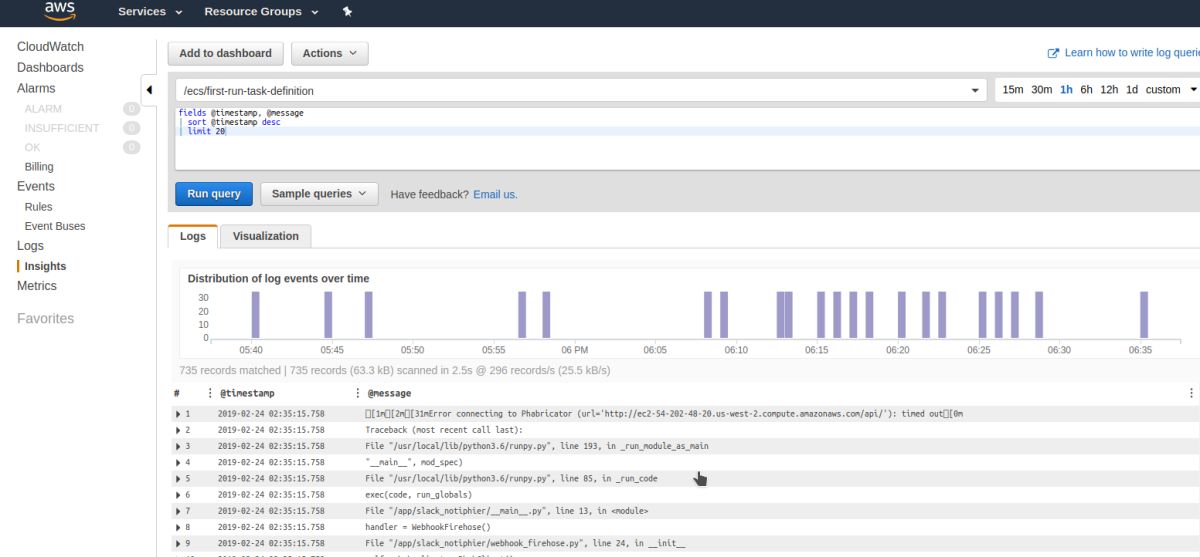Open Alarms in sidebar
The height and width of the screenshot is (557, 1200).
(x=36, y=89)
